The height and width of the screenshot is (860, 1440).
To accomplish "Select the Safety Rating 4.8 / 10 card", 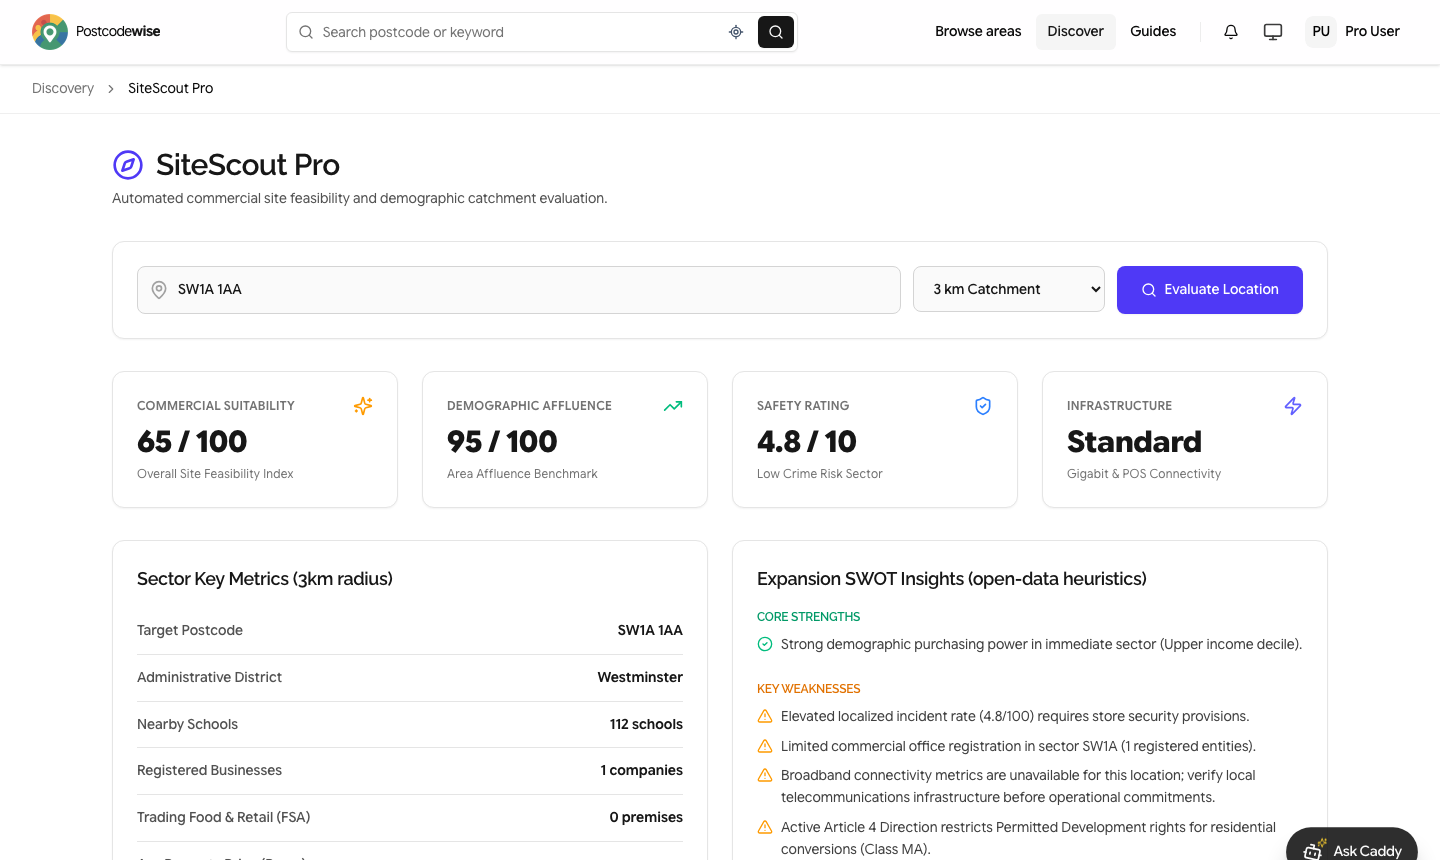I will coord(875,440).
